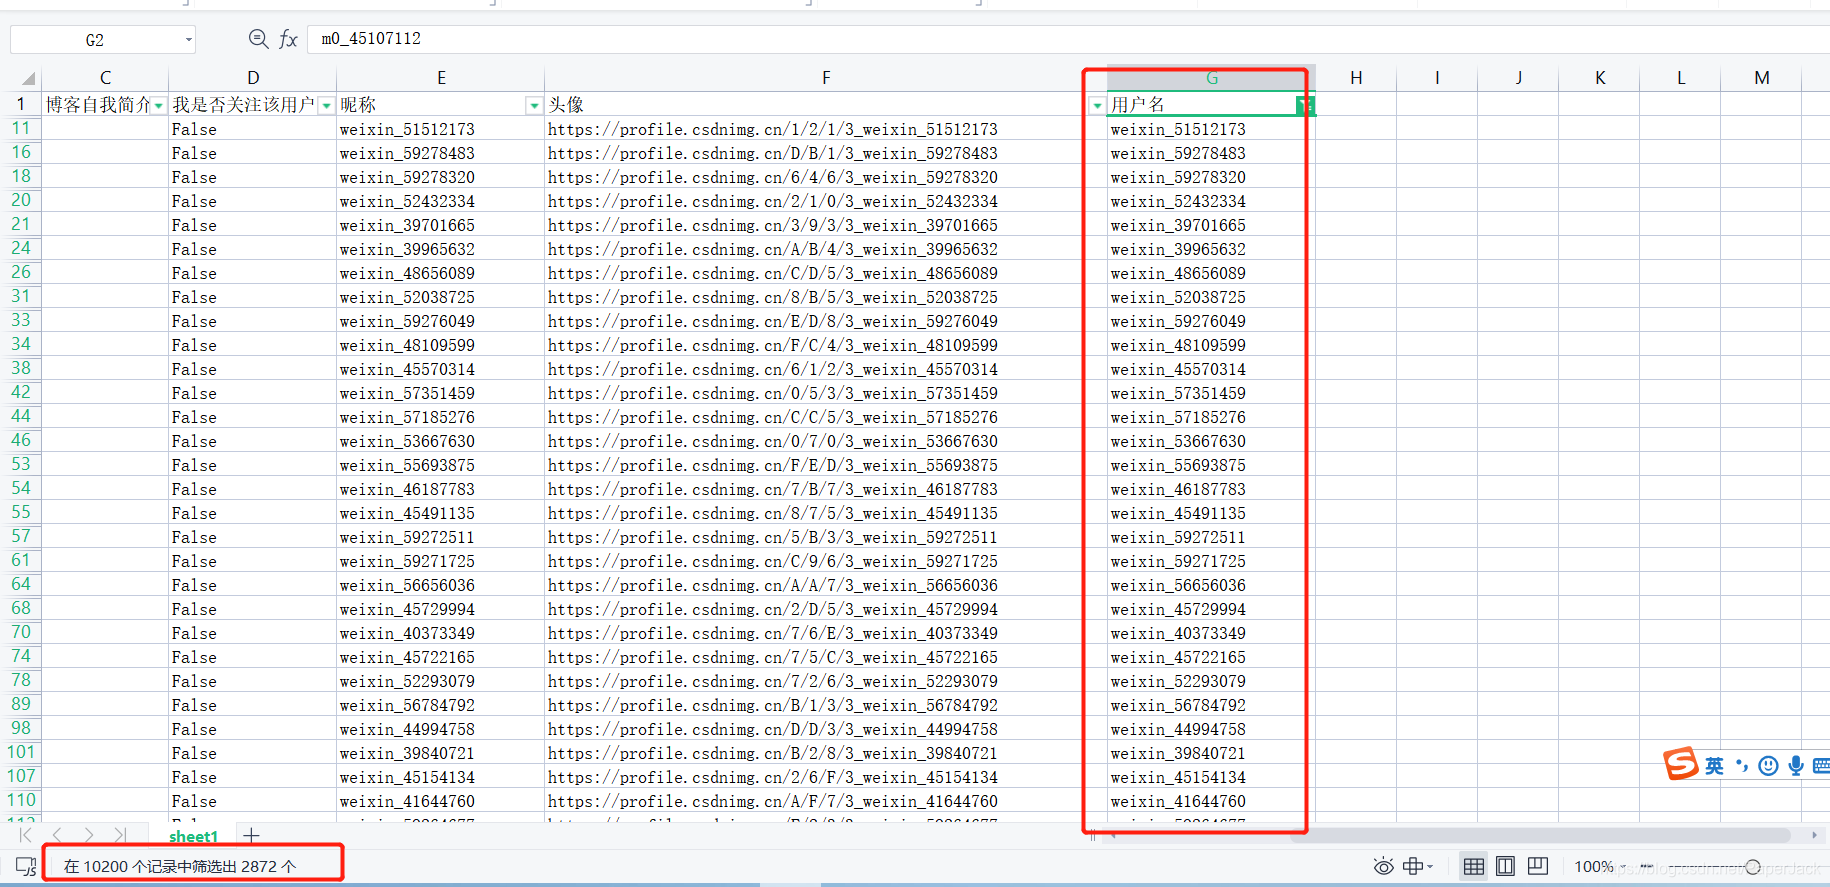Select row 11 header
1830x887 pixels.
[21, 128]
